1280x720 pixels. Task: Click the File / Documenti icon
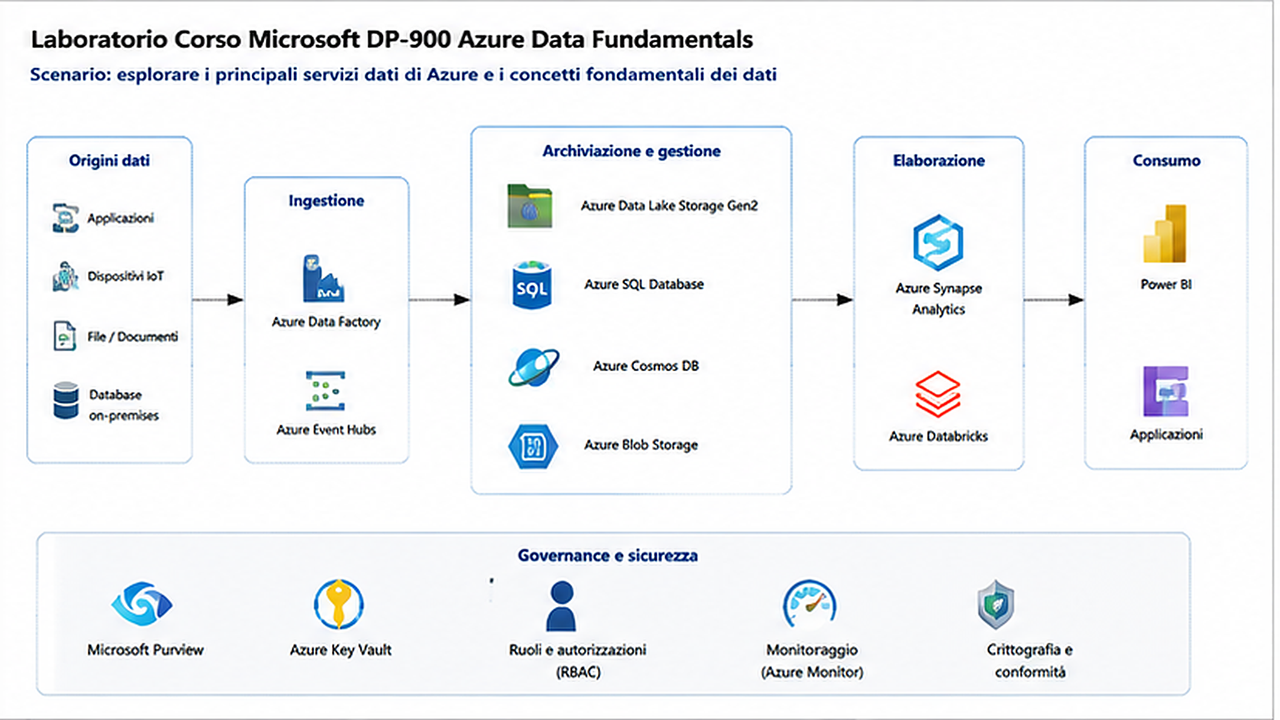(65, 337)
